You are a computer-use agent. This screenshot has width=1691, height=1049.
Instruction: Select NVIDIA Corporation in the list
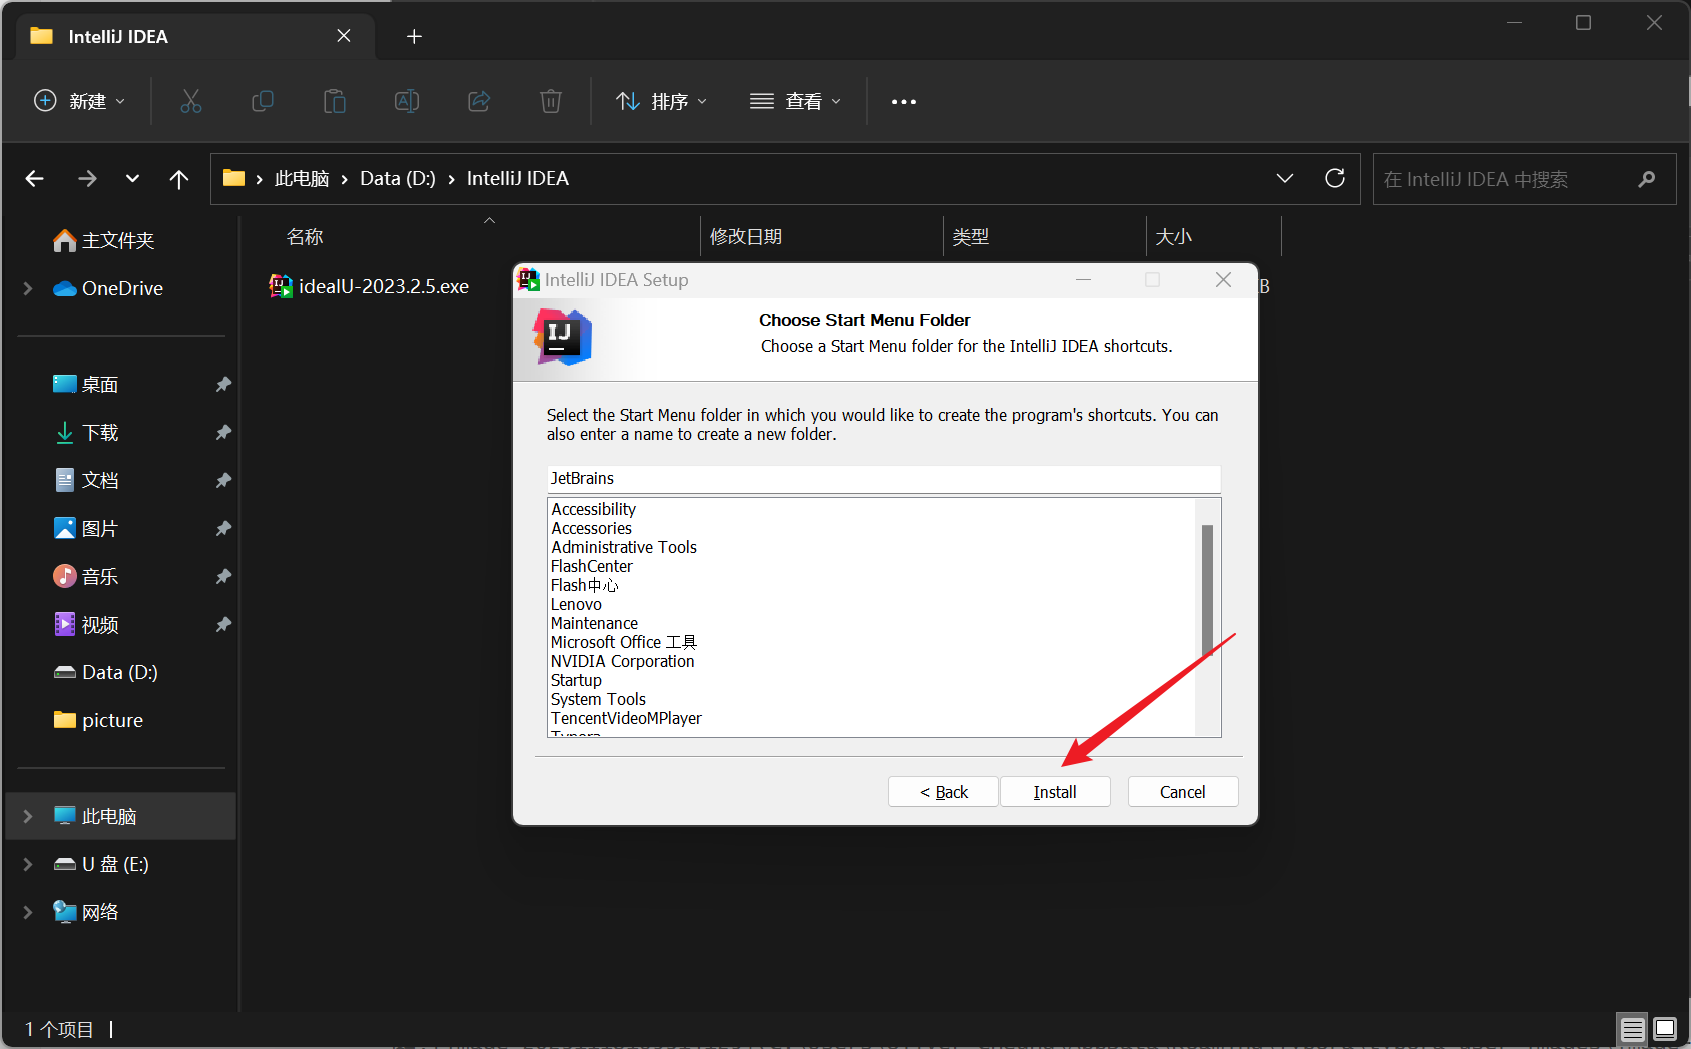[622, 661]
